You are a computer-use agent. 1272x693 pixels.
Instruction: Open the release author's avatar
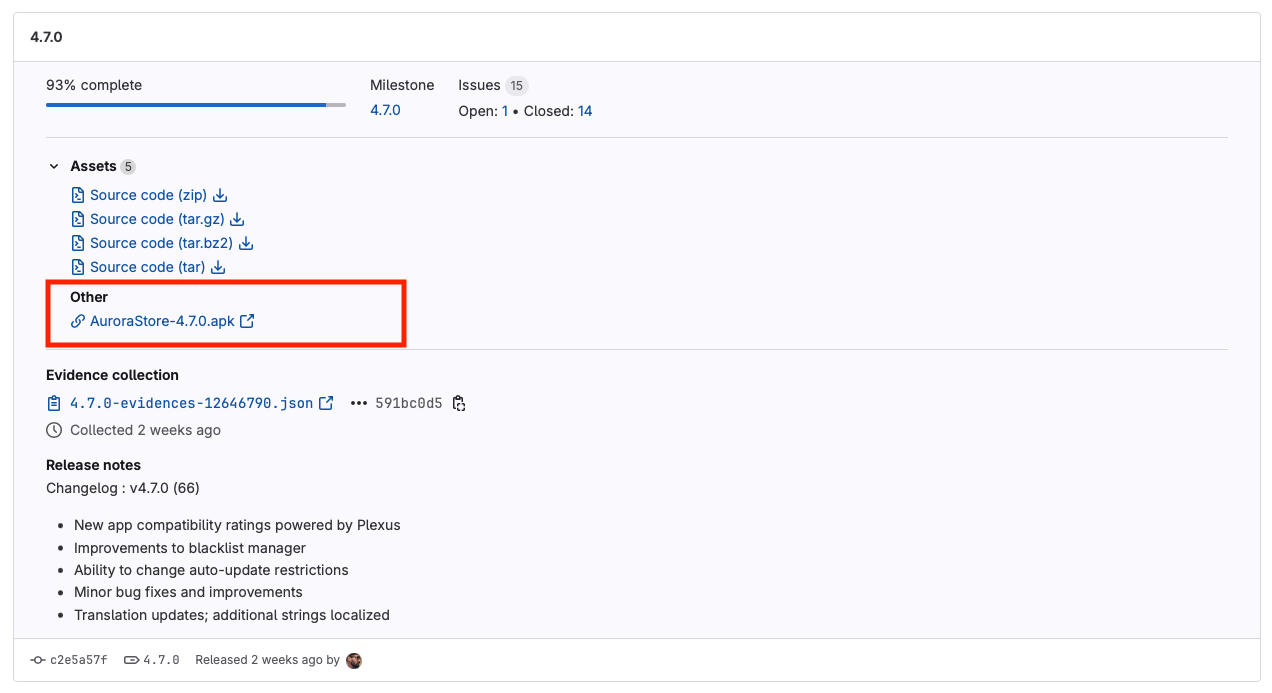click(354, 660)
